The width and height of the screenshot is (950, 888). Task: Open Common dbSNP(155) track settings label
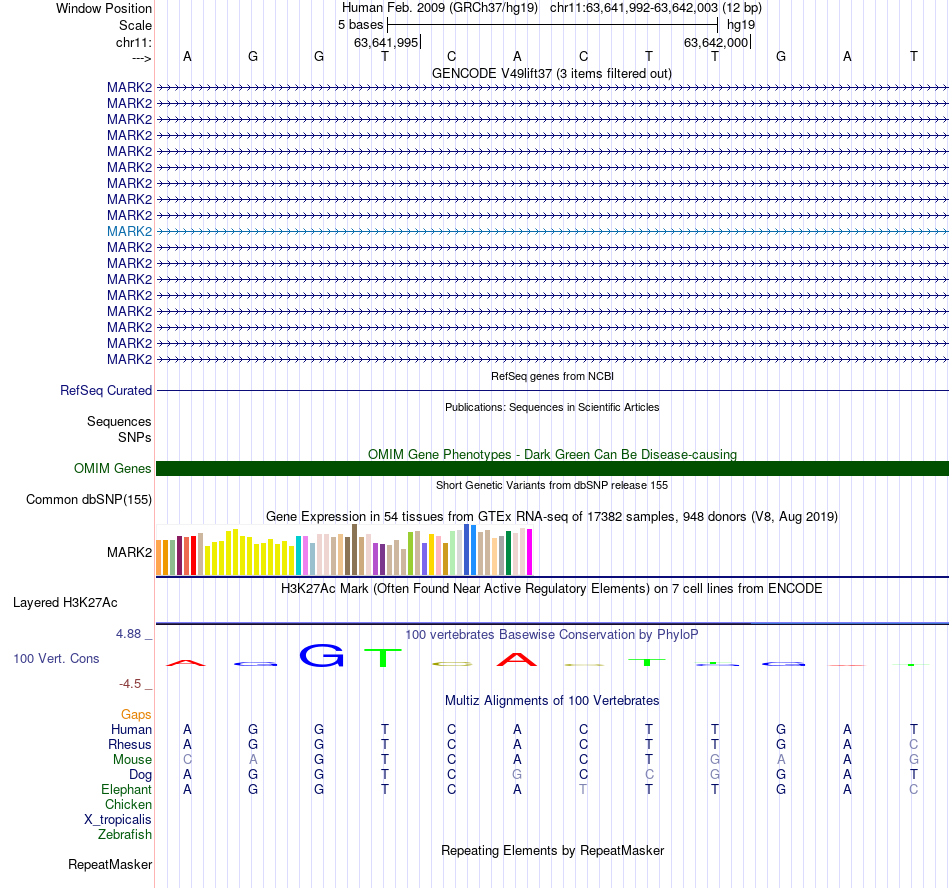tap(88, 500)
